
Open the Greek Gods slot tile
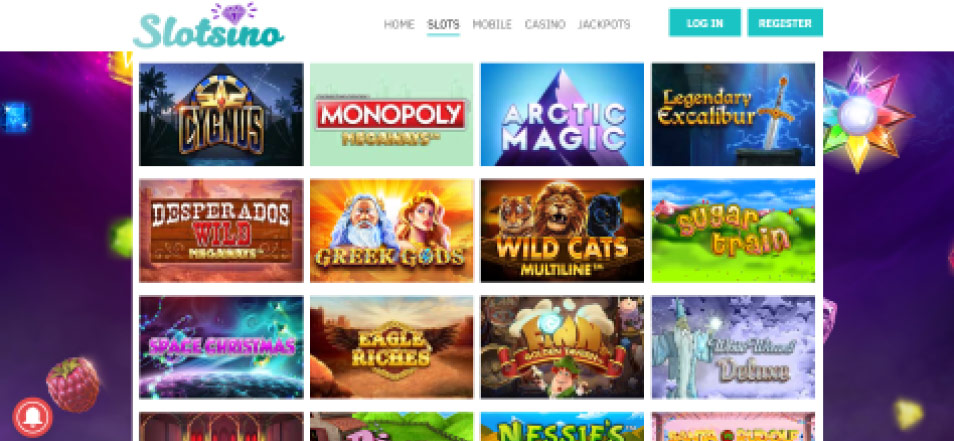click(x=391, y=231)
